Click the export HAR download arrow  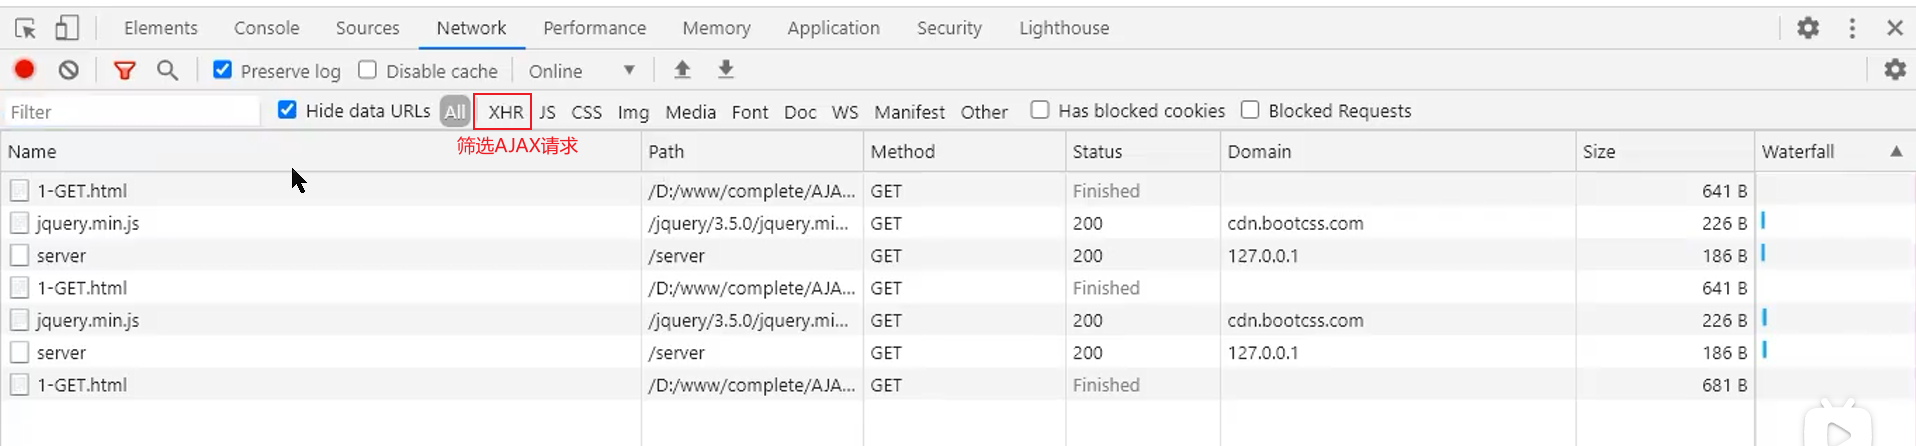pos(726,70)
